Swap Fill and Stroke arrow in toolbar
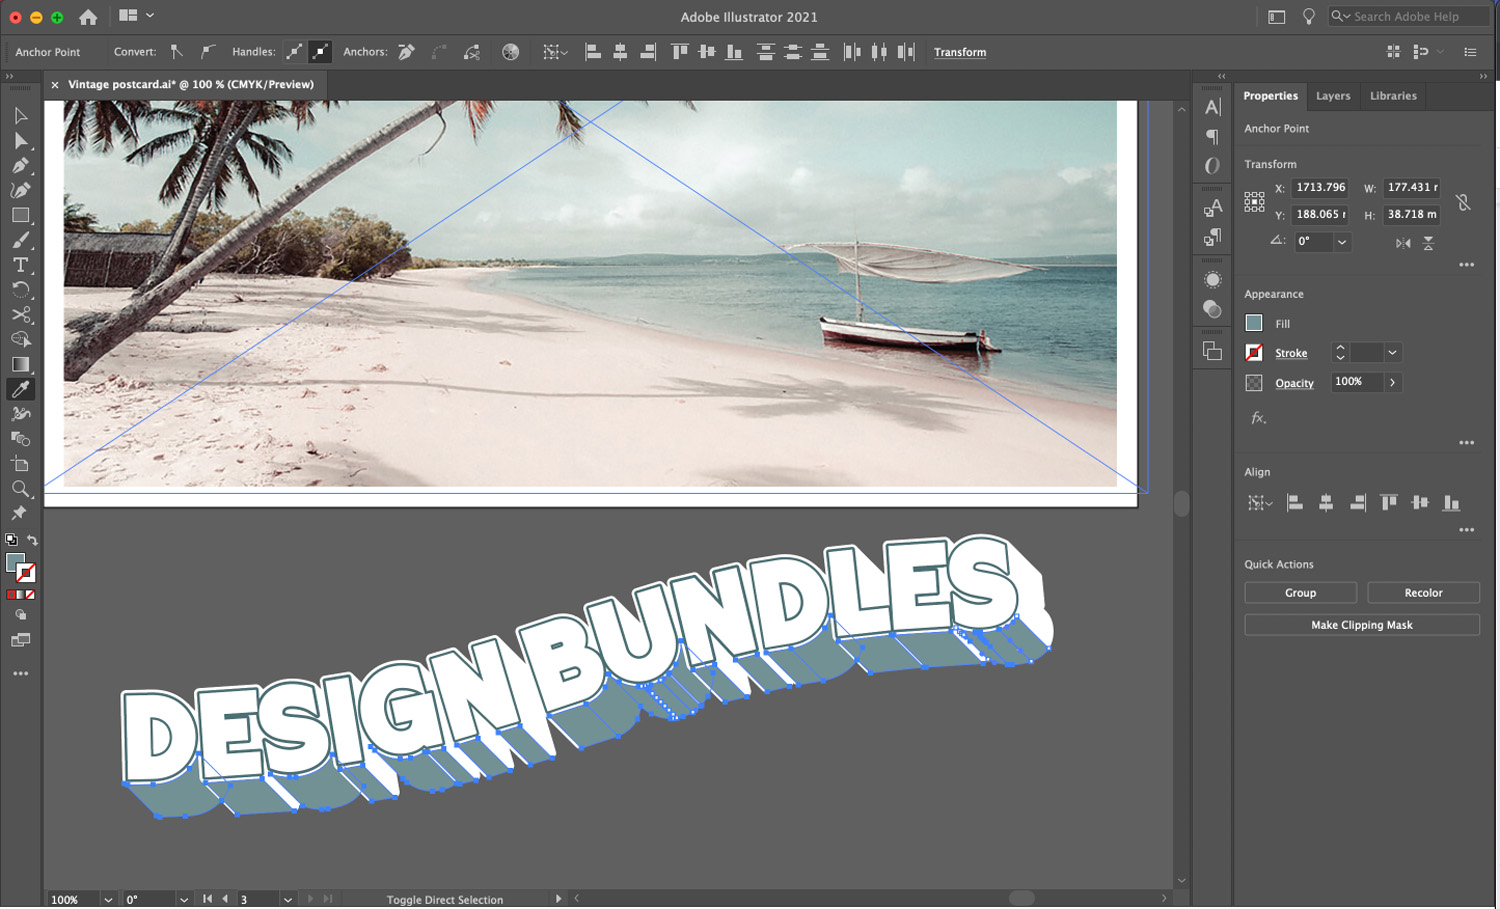The image size is (1500, 909). point(32,540)
